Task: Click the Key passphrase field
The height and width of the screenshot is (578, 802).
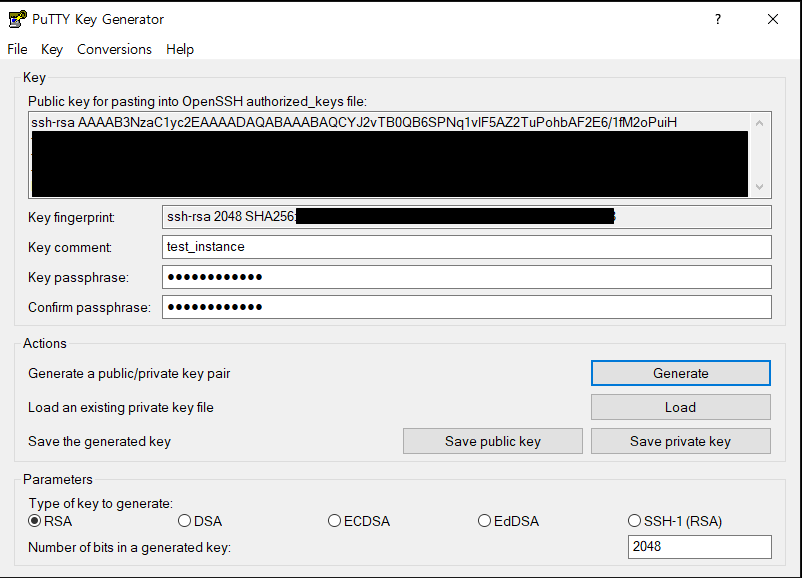Action: click(466, 277)
